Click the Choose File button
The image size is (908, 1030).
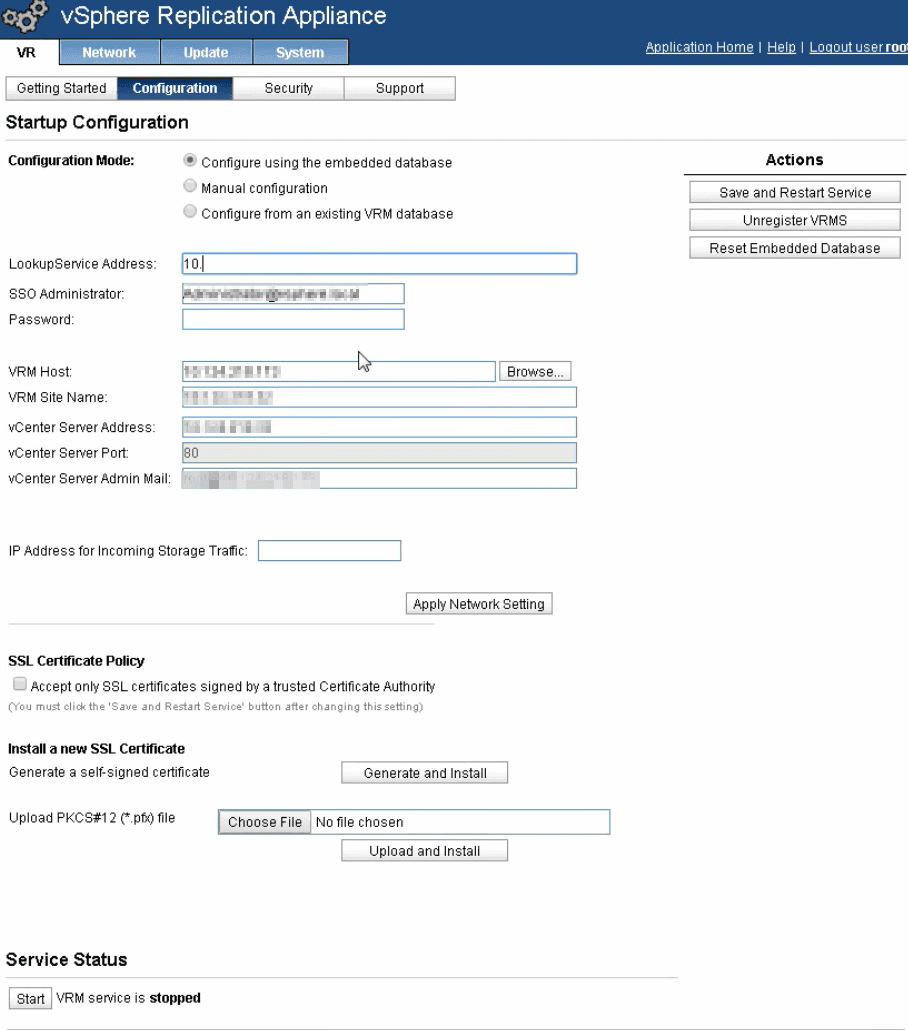[x=265, y=822]
